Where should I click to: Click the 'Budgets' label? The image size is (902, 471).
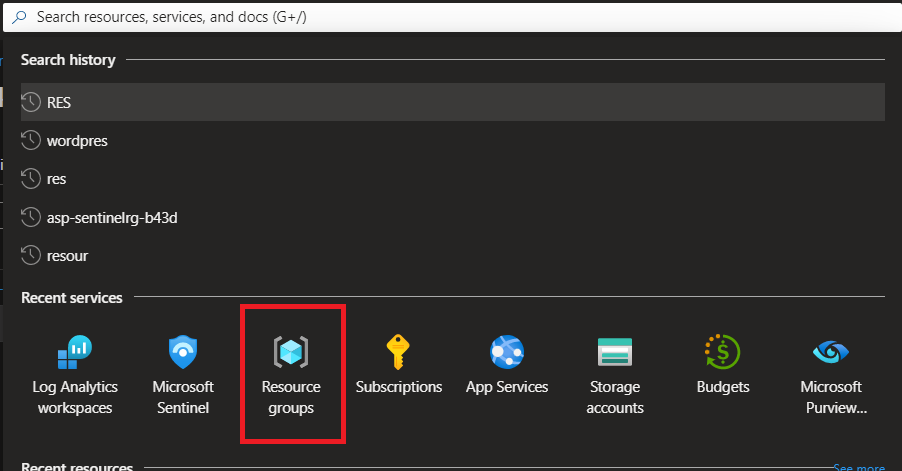coord(723,387)
